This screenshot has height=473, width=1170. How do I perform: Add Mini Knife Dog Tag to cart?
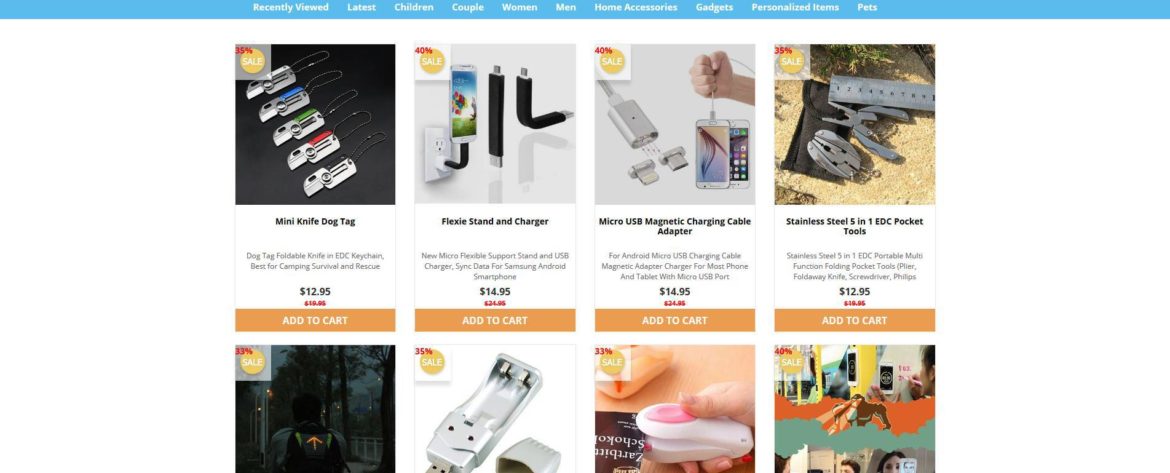tap(315, 320)
